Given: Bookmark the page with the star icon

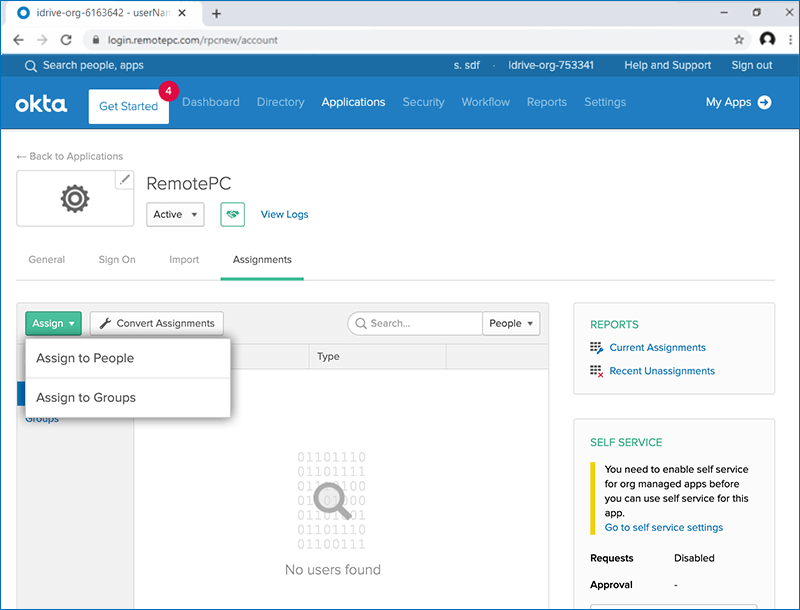Looking at the screenshot, I should (739, 40).
